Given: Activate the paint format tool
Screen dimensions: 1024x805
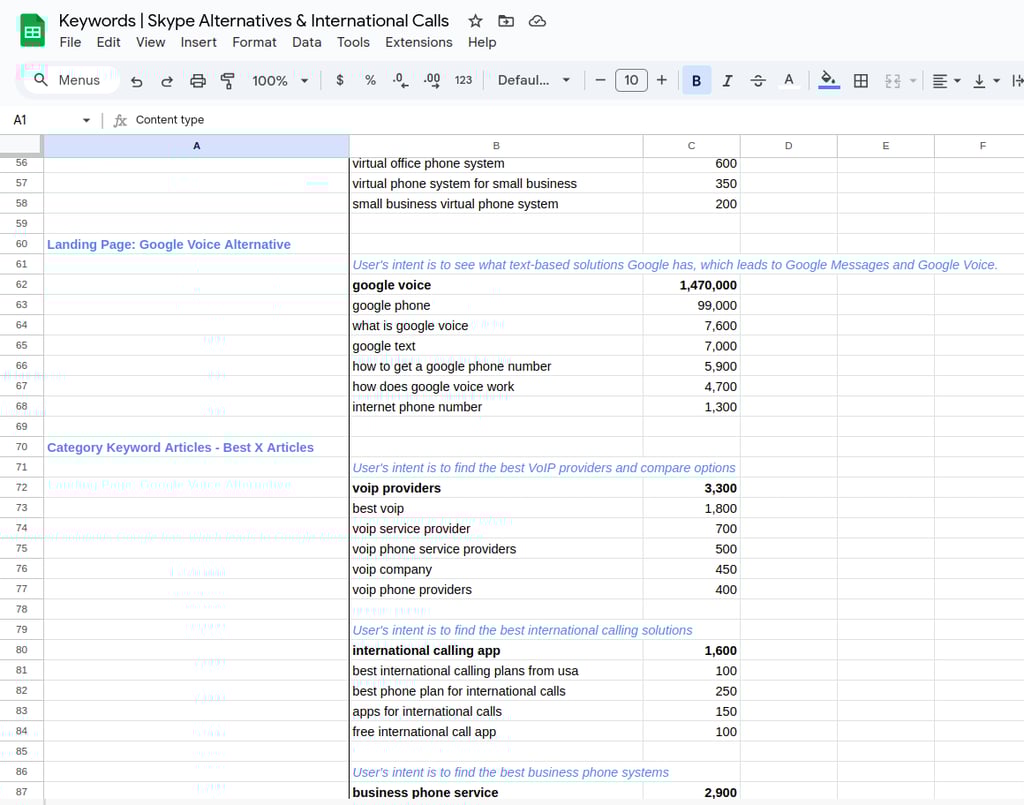Looking at the screenshot, I should click(x=227, y=81).
